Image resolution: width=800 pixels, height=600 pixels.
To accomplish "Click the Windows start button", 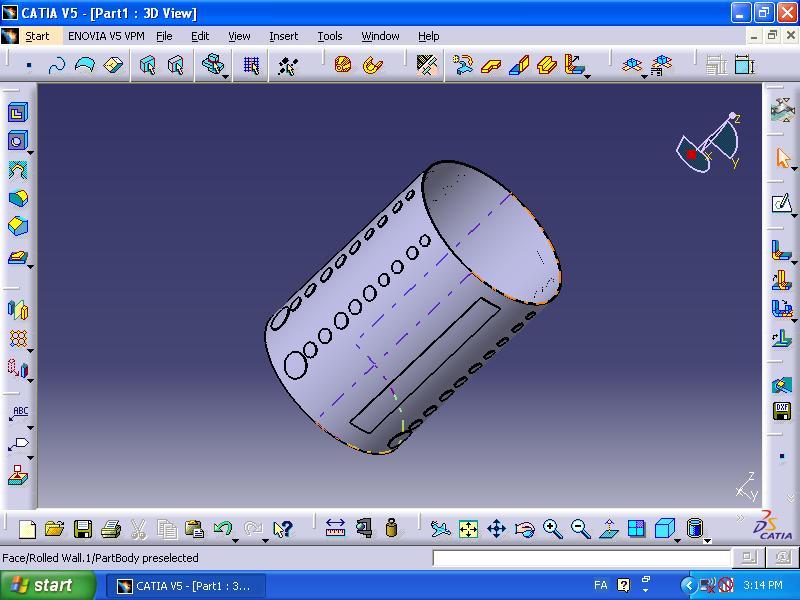I will [x=48, y=586].
